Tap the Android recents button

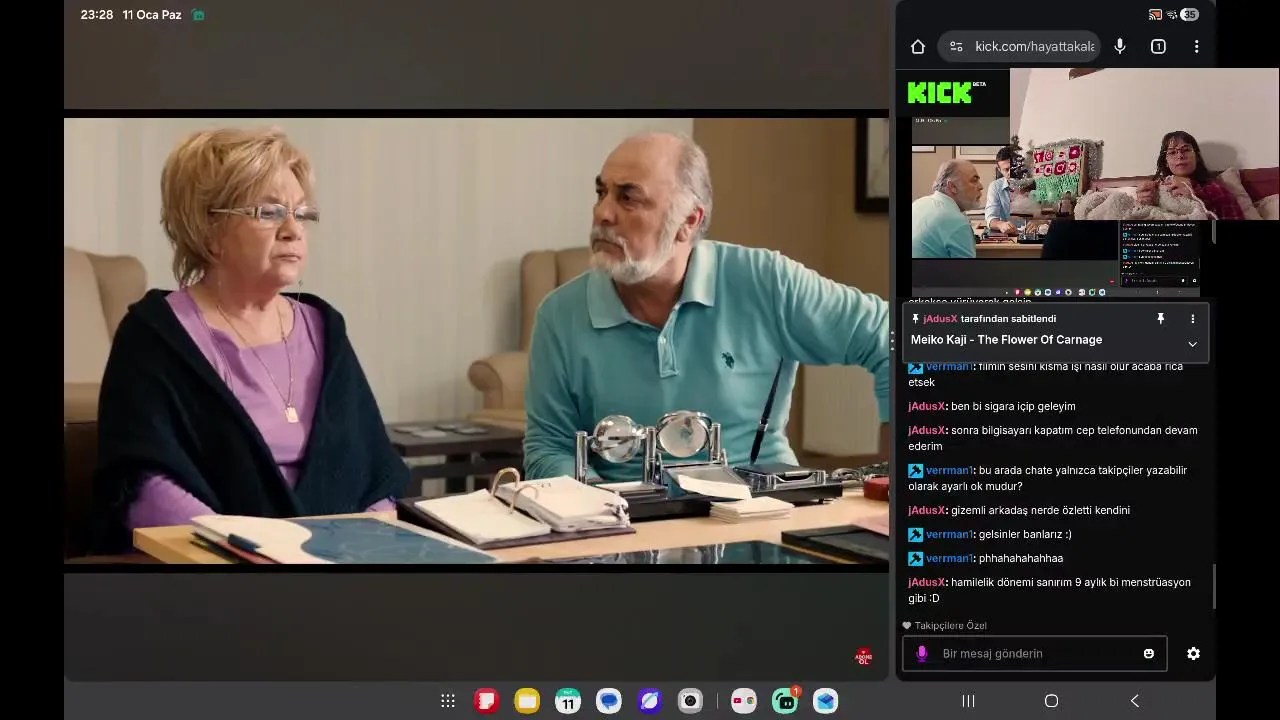coord(968,701)
